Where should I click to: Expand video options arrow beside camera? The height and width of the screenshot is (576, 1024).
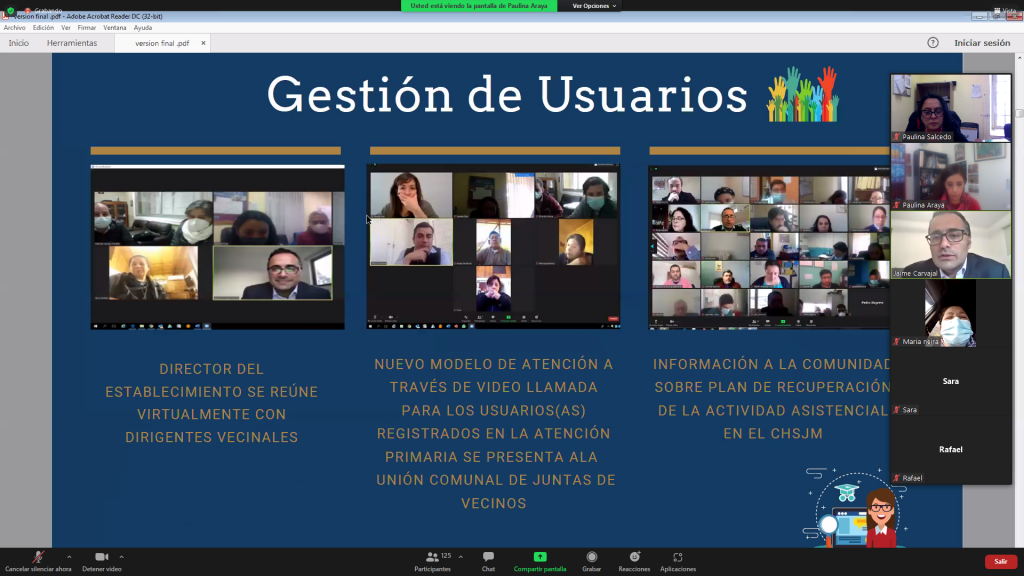click(122, 556)
